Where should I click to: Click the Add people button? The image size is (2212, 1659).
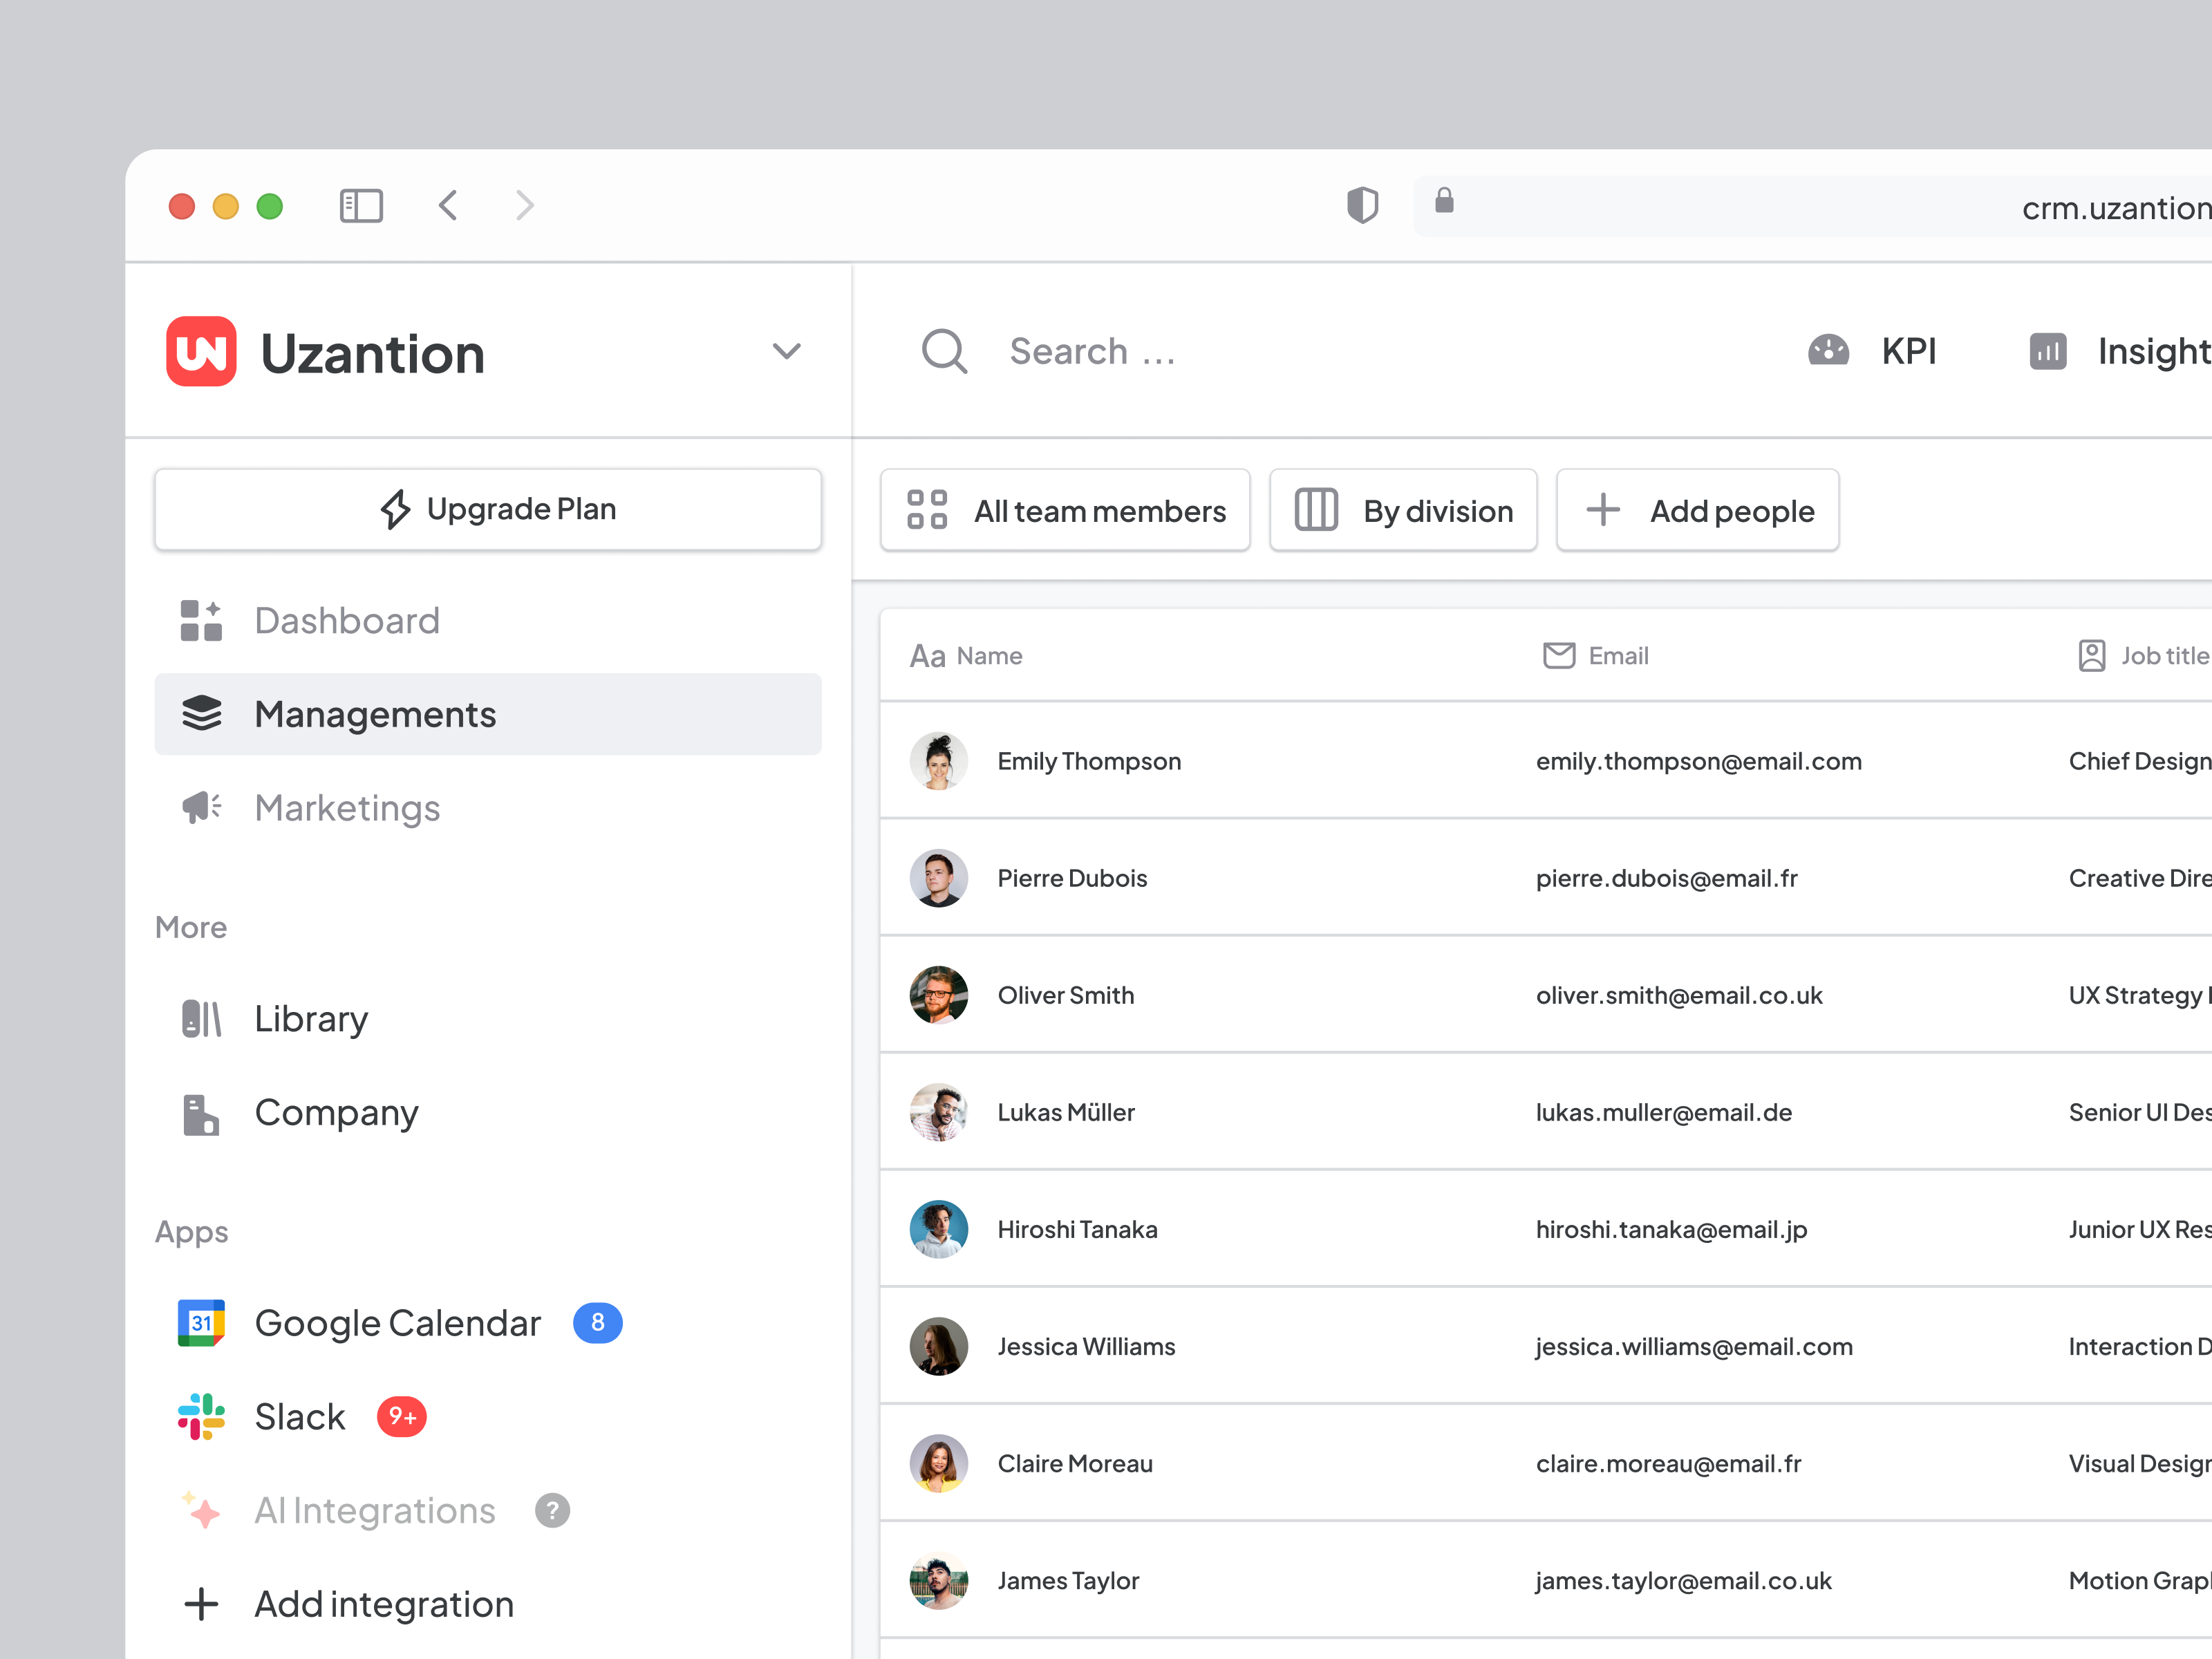point(1697,510)
